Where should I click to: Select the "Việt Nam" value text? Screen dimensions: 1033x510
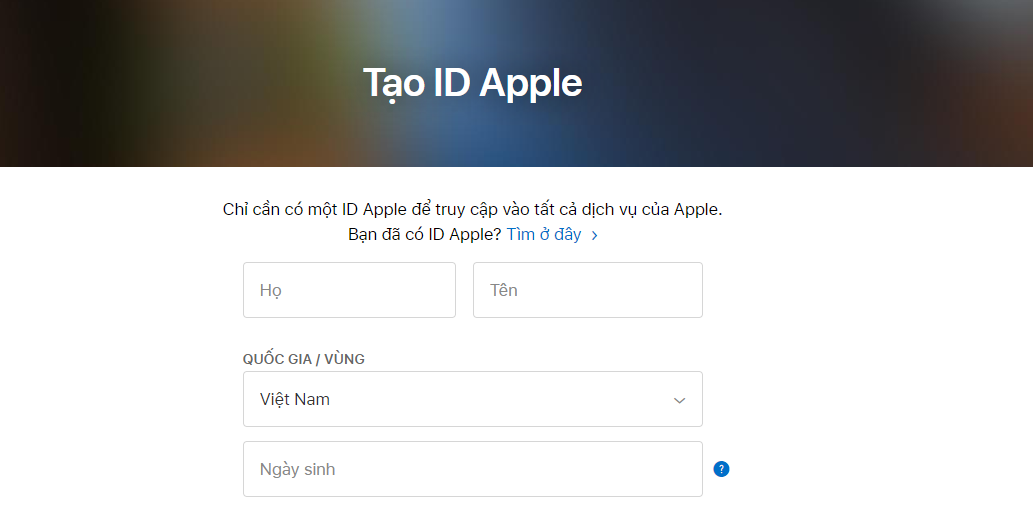(x=295, y=399)
